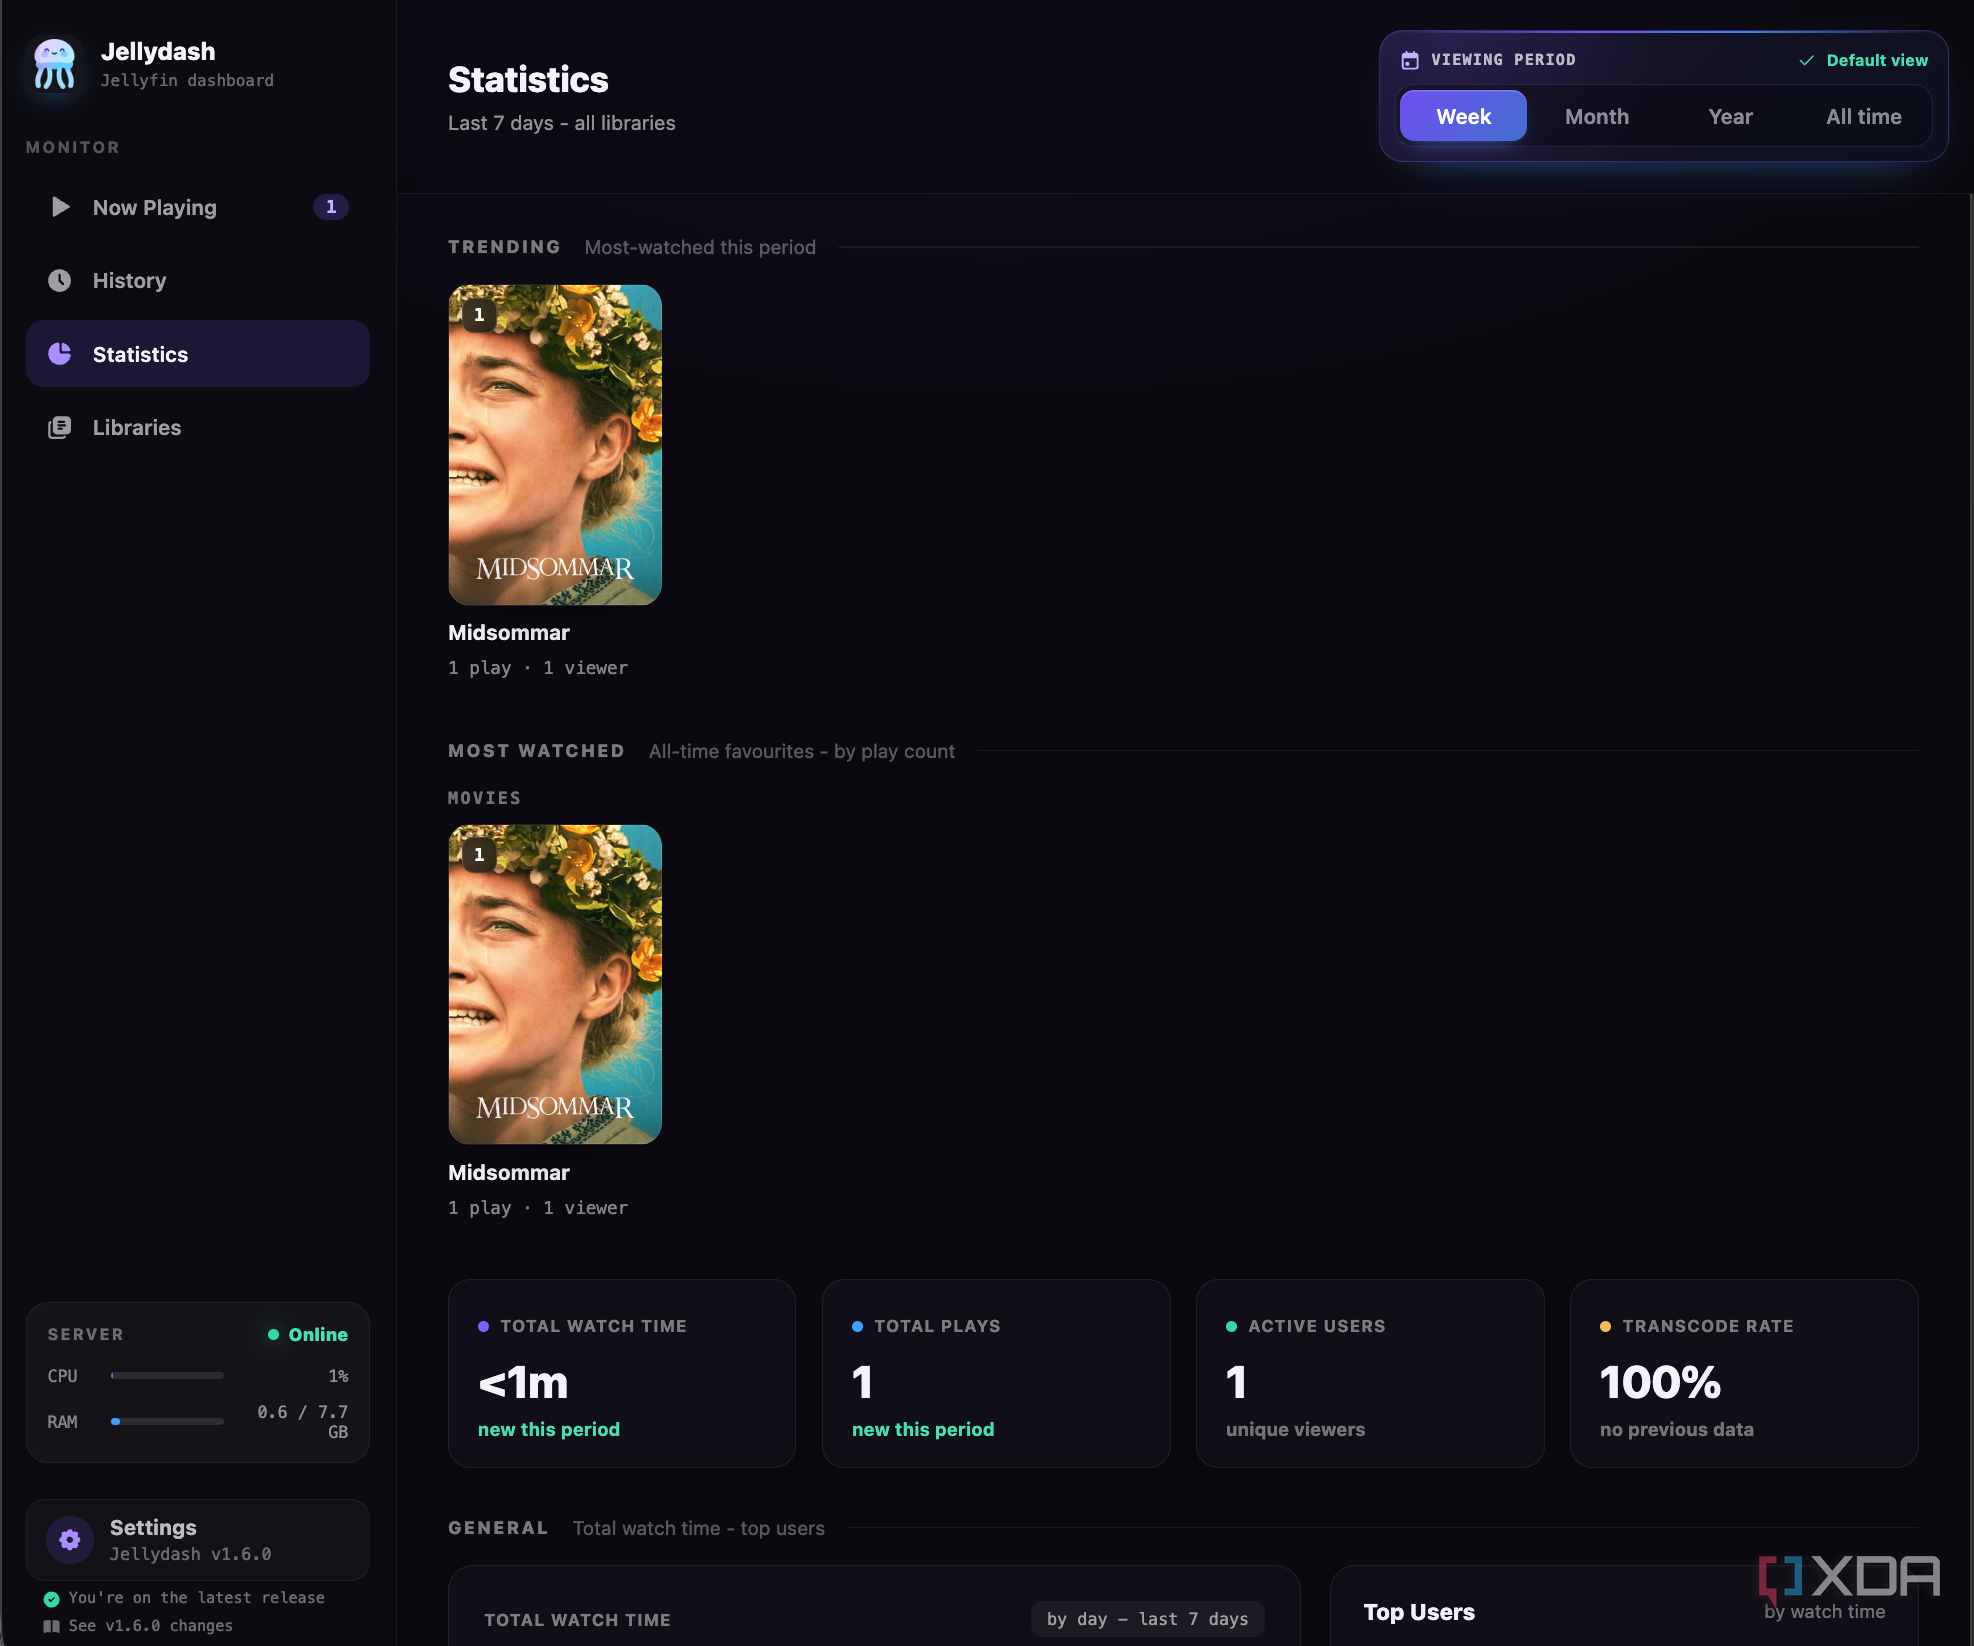Click the checkmark next to Default view
Image resolution: width=1974 pixels, height=1646 pixels.
1807,60
